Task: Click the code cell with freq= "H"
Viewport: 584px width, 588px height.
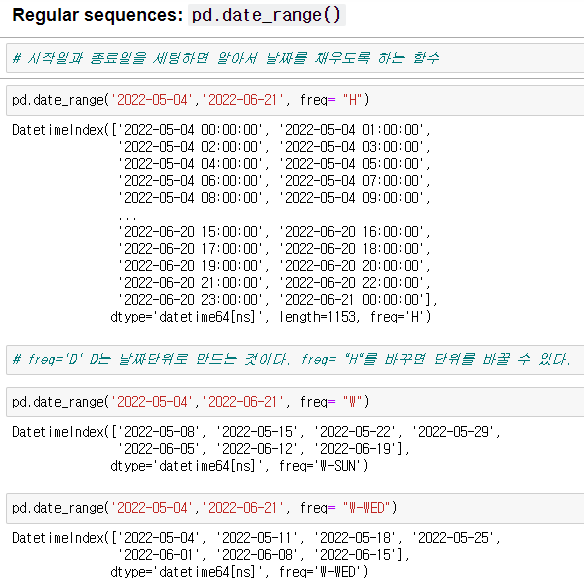Action: [295, 100]
